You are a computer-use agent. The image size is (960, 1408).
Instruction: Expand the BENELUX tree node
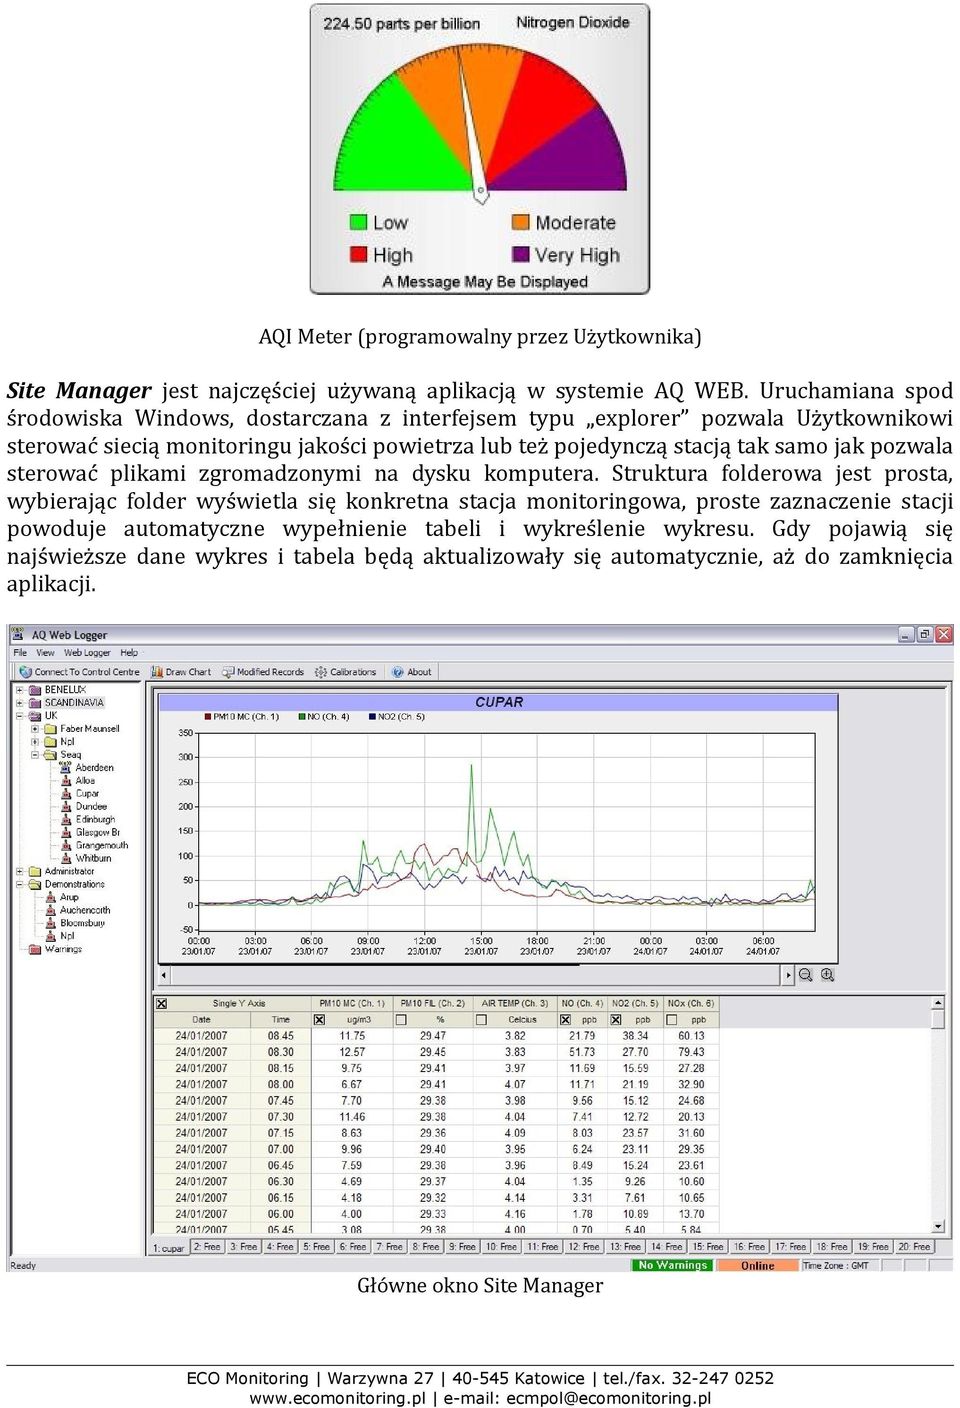(x=20, y=690)
